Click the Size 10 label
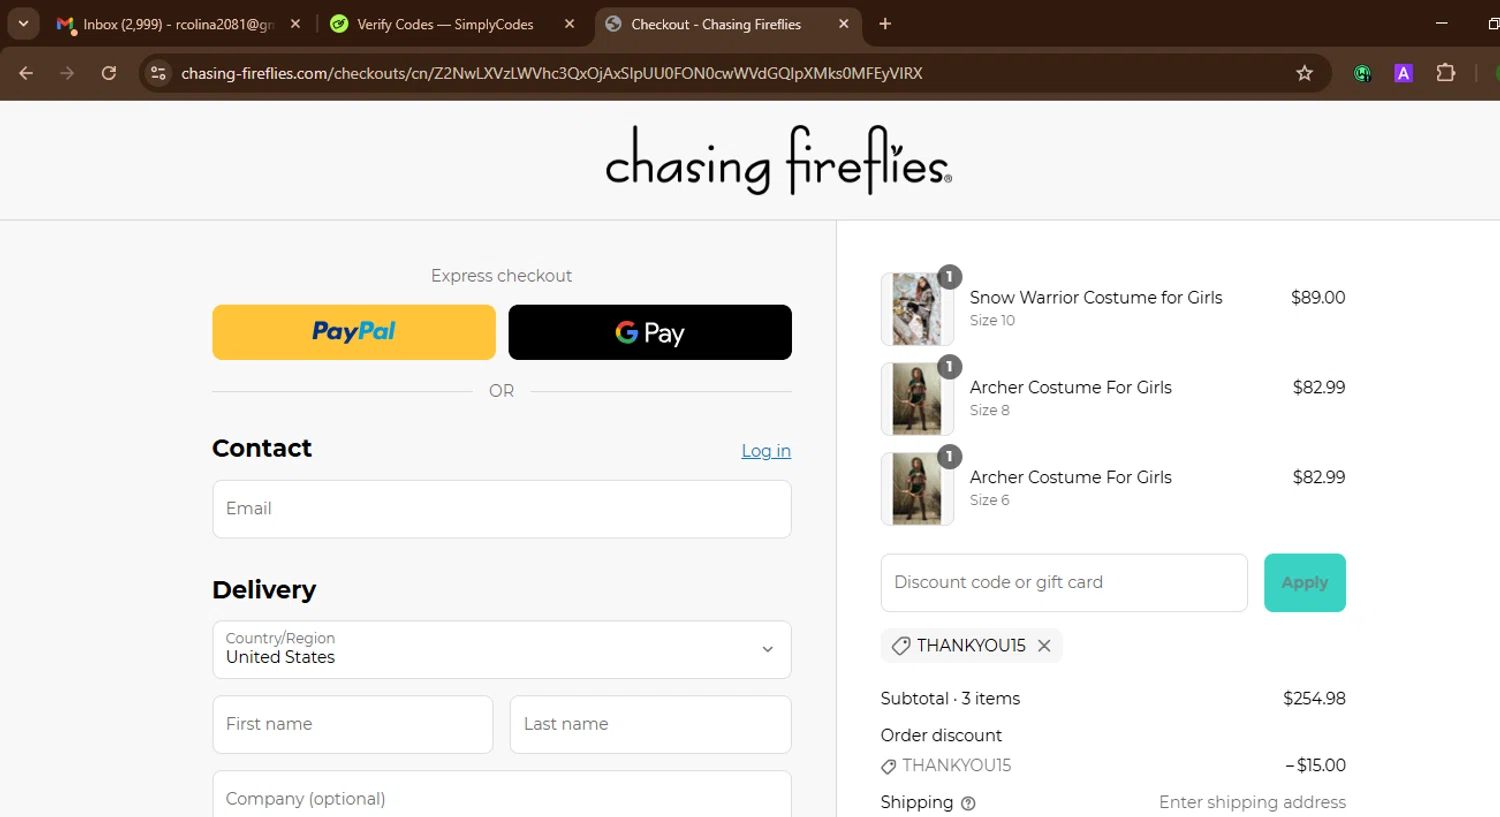 992,320
